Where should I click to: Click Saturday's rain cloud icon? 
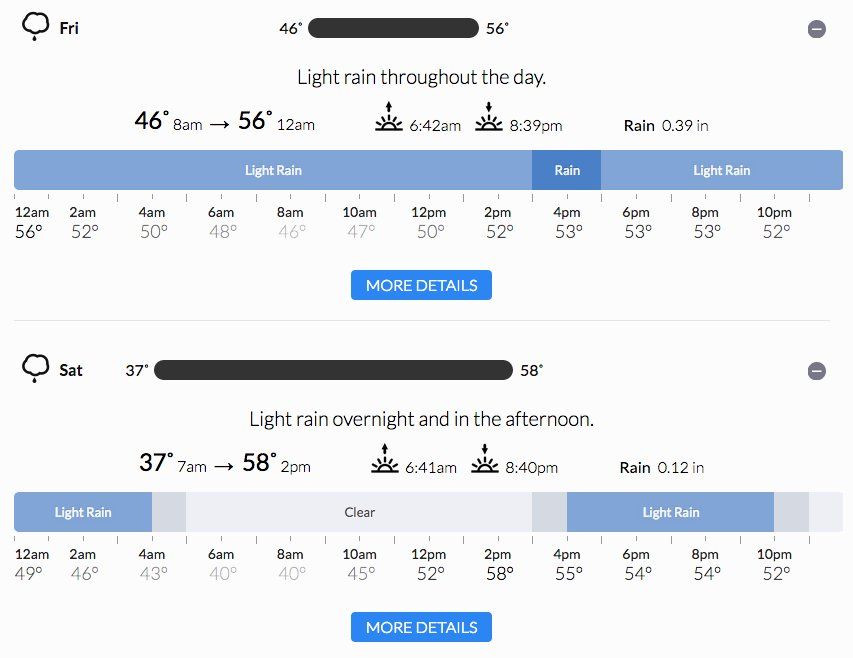pyautogui.click(x=35, y=369)
